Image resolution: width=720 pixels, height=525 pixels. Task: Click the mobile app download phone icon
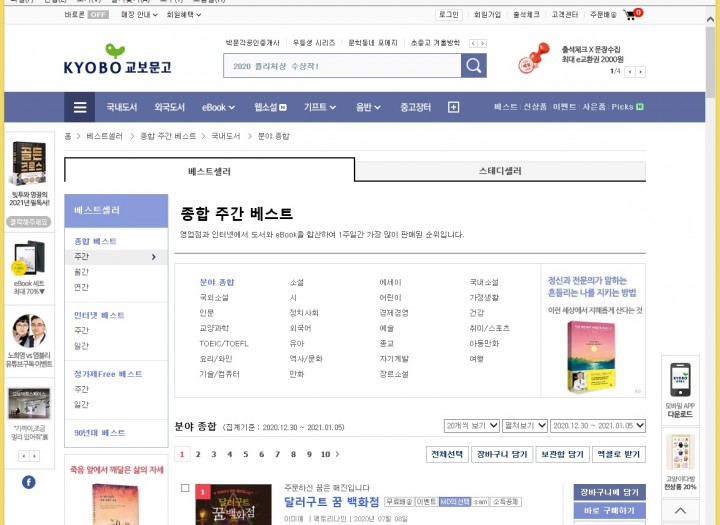coord(681,382)
